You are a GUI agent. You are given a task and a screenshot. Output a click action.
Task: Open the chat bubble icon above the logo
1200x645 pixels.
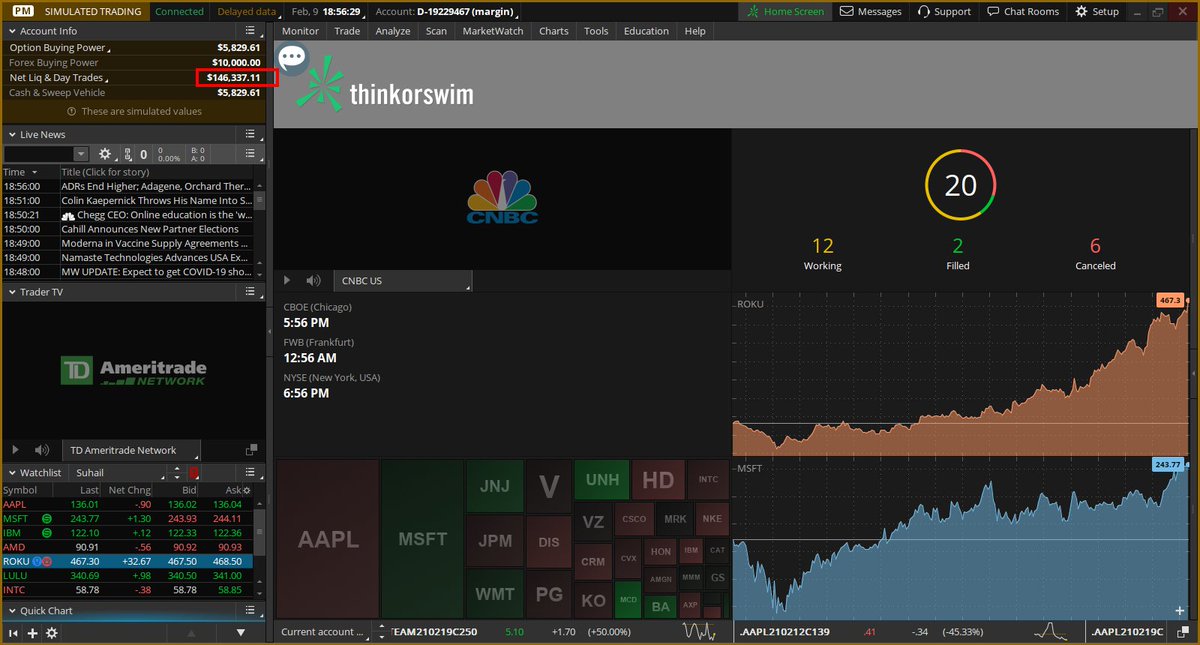point(292,58)
